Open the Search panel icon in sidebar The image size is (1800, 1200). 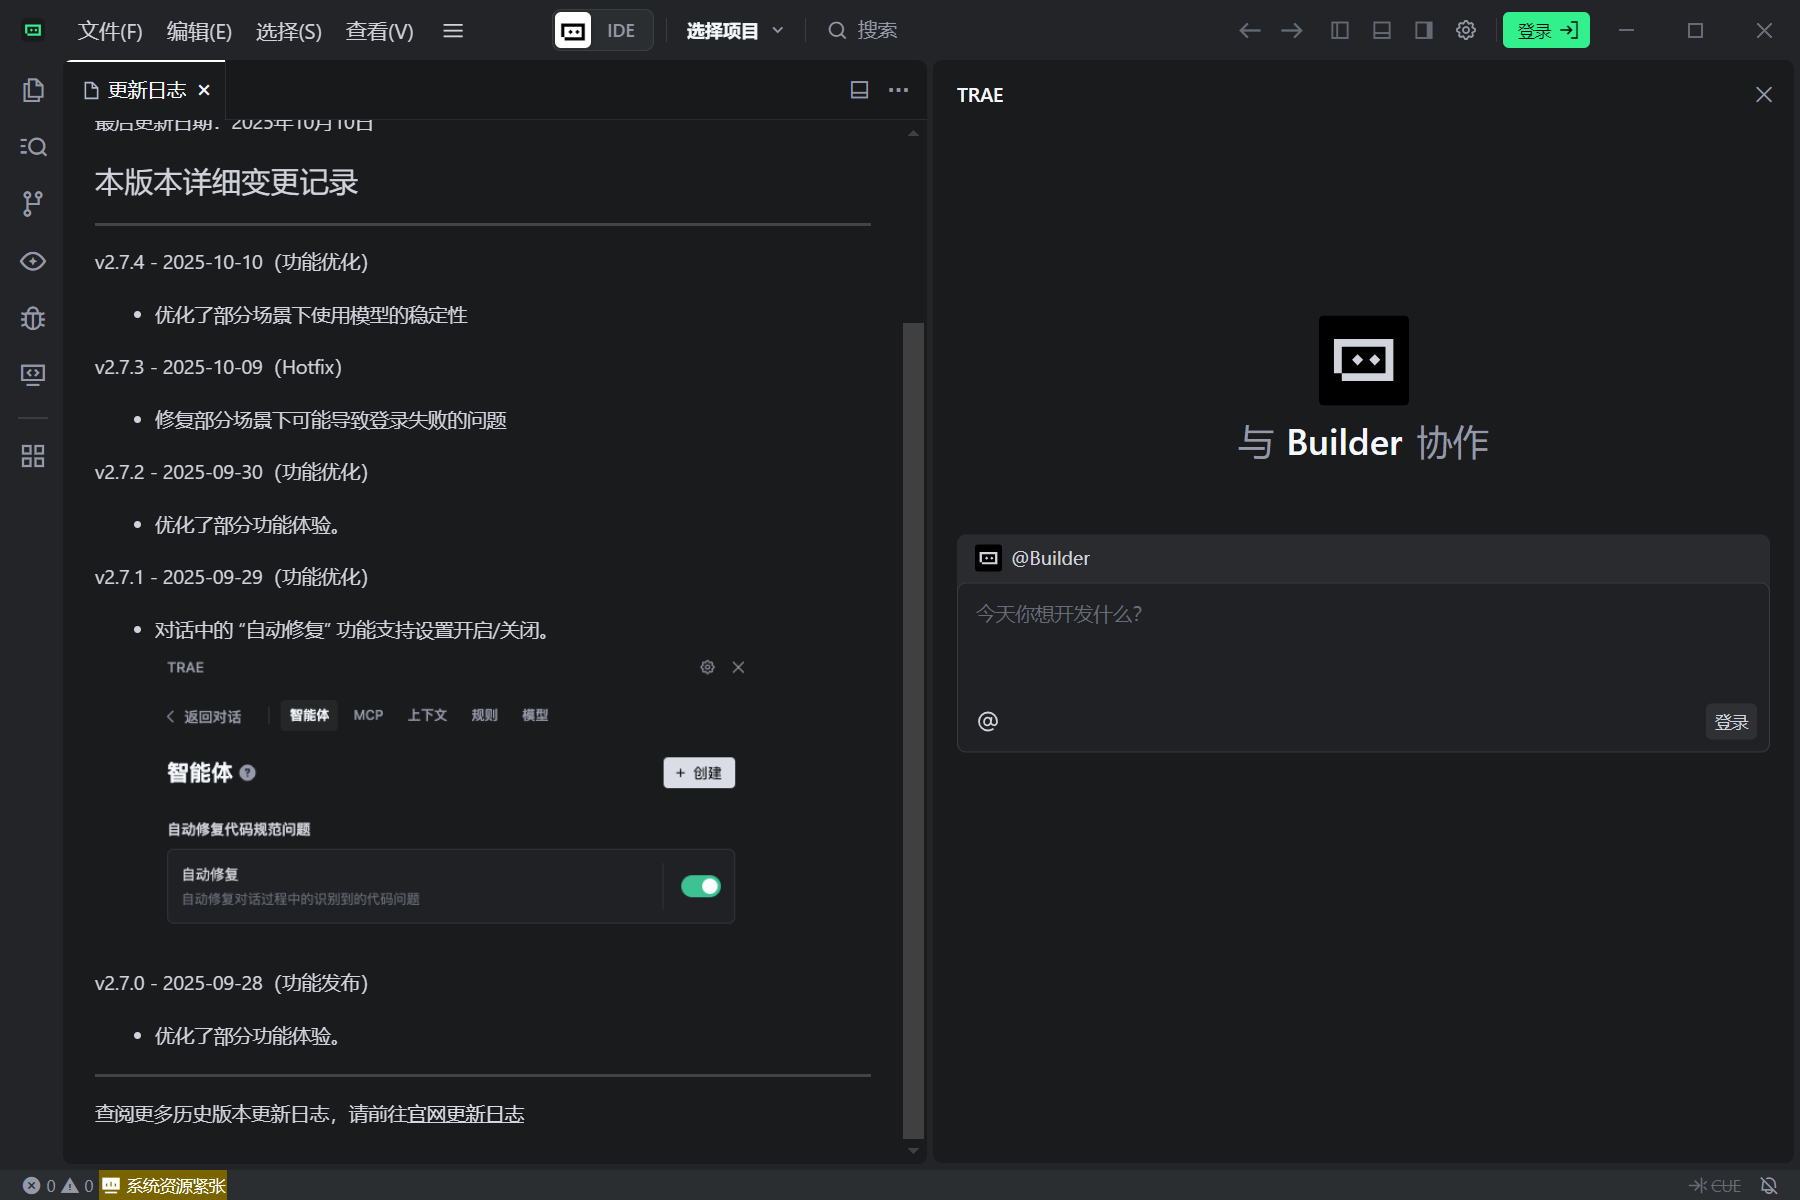pyautogui.click(x=33, y=147)
